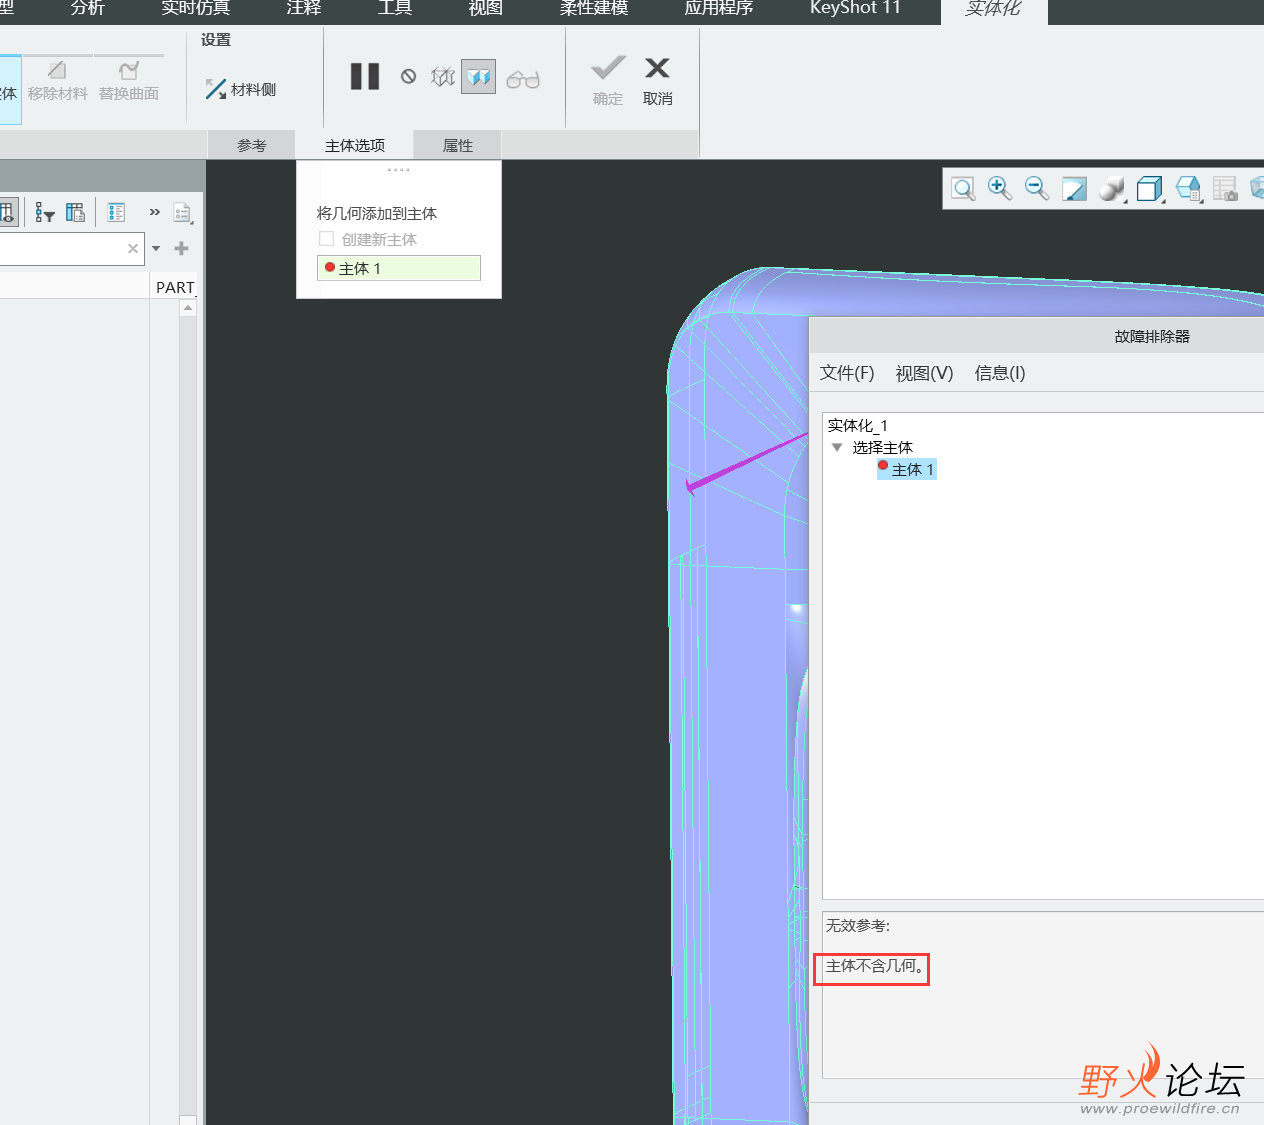
Task: Switch to the 视图 ribbon tab
Action: (486, 8)
